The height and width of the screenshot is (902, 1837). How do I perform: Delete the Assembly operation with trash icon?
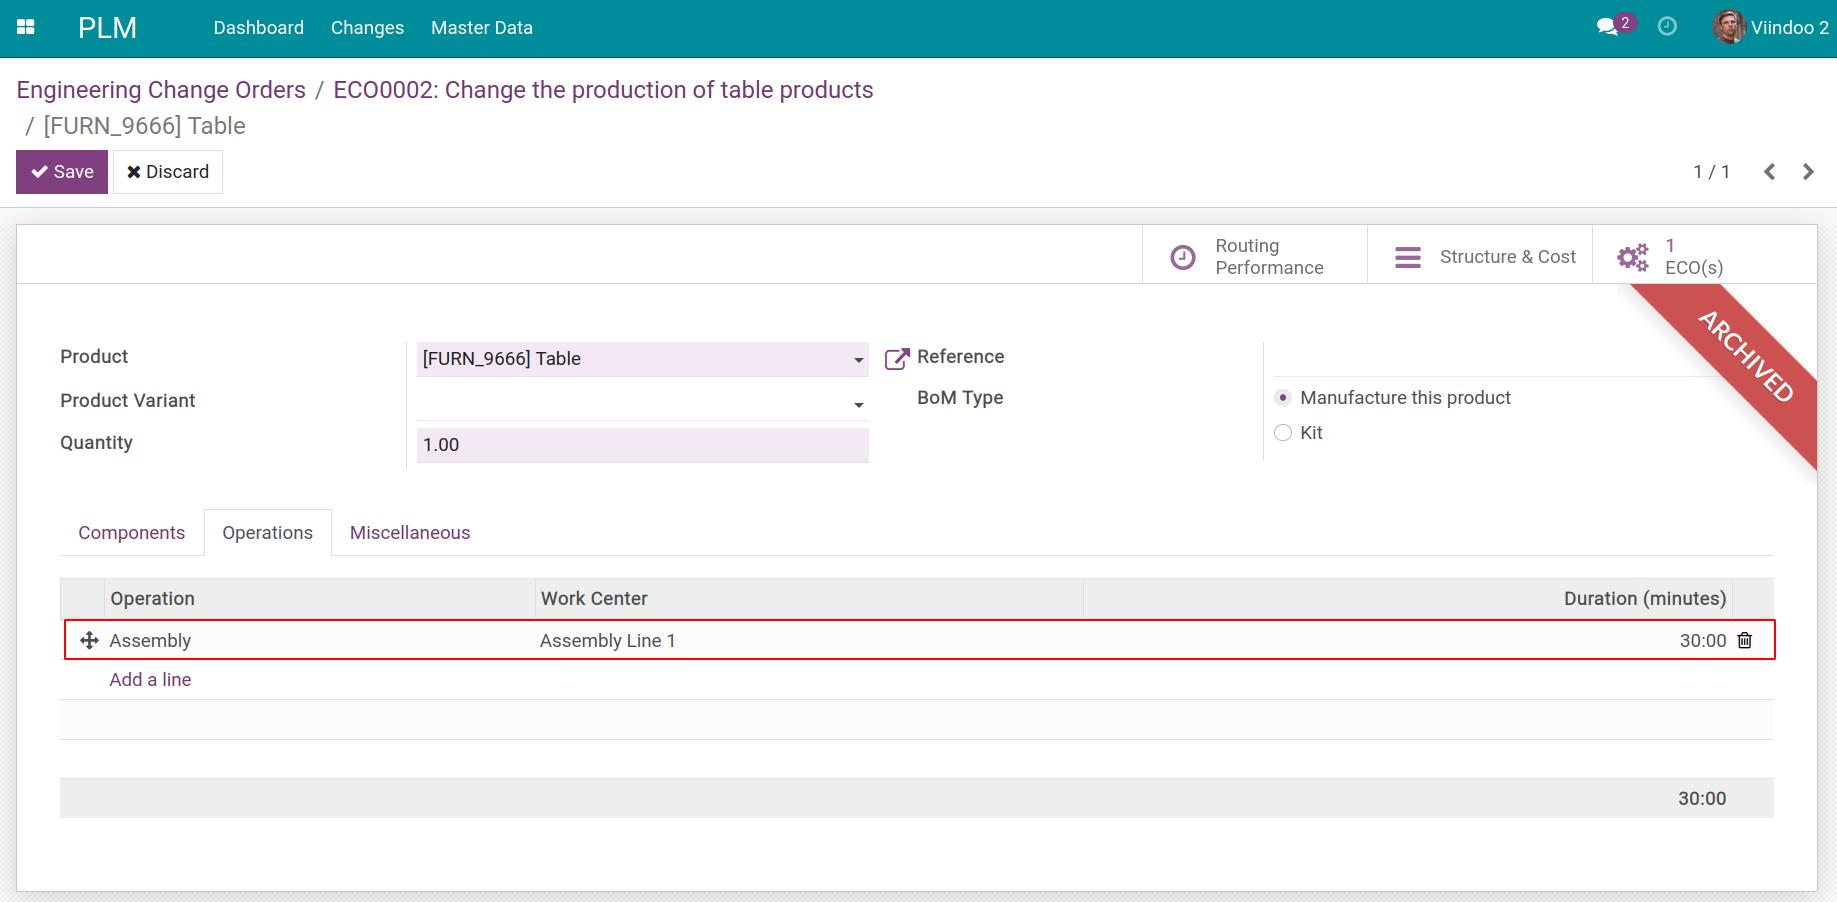click(1745, 640)
